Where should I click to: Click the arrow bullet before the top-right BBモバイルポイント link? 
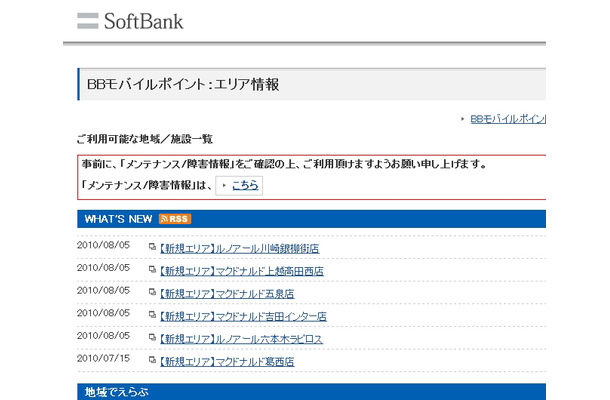(462, 119)
